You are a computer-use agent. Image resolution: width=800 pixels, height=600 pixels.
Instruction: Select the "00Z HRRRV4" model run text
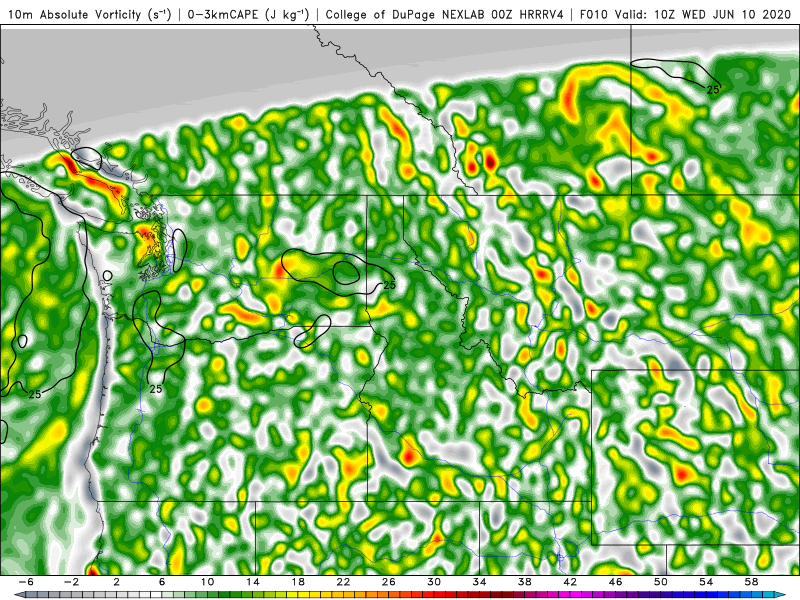coord(528,15)
